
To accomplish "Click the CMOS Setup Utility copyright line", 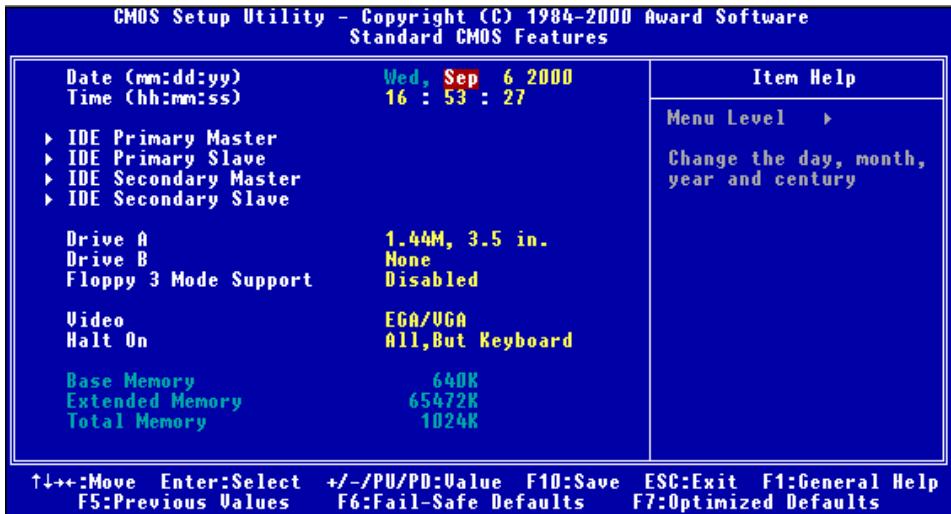I will [461, 17].
